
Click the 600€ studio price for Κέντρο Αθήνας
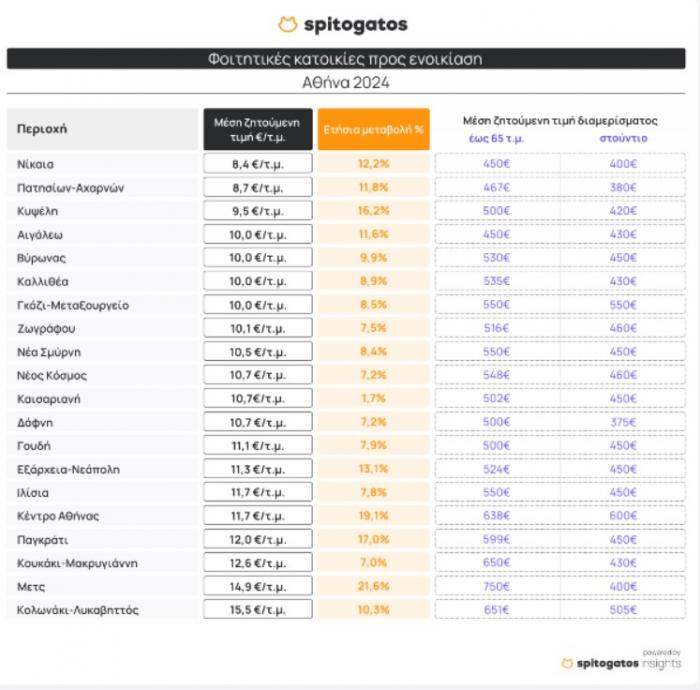click(623, 515)
